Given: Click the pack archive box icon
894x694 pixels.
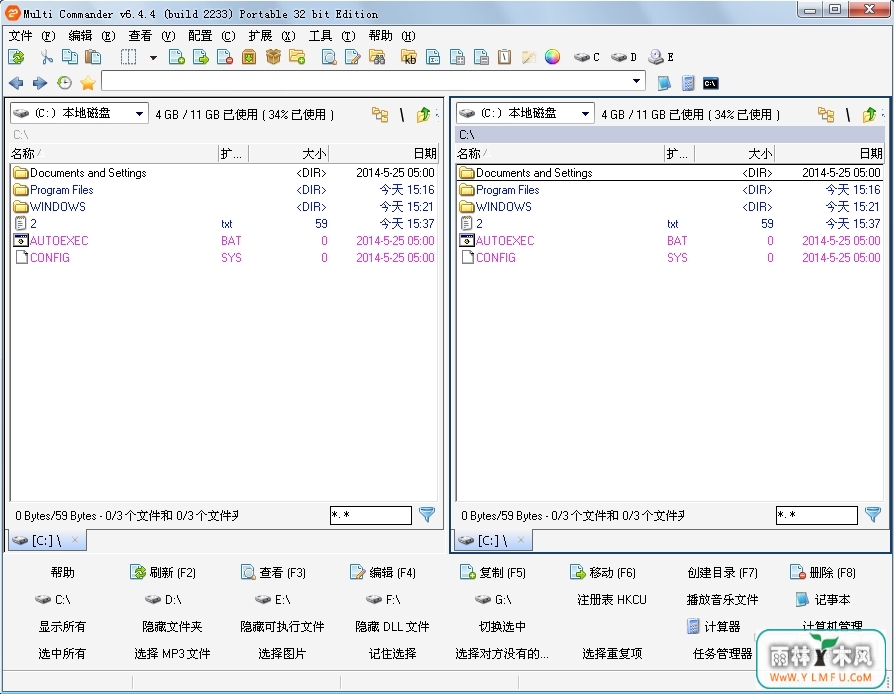Looking at the screenshot, I should tap(249, 57).
